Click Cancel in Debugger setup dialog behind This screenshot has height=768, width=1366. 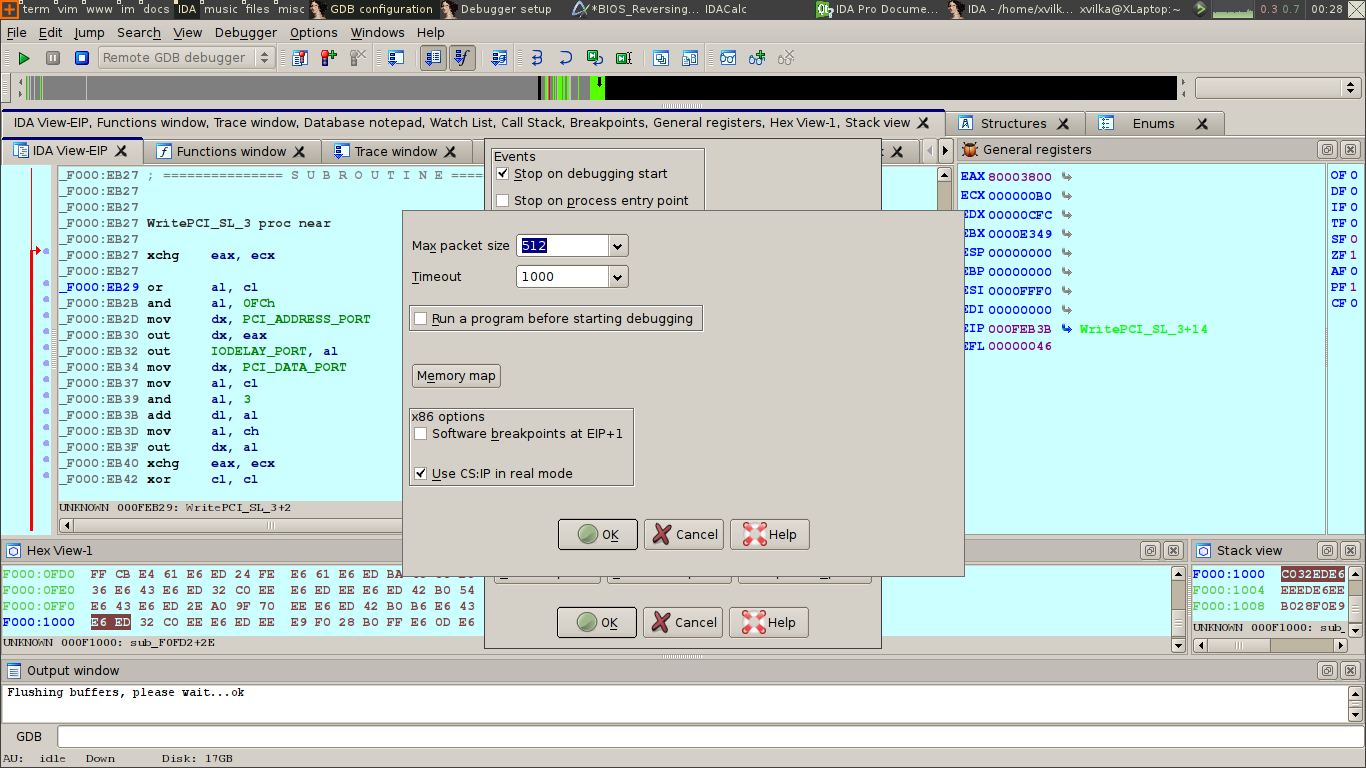tap(683, 622)
